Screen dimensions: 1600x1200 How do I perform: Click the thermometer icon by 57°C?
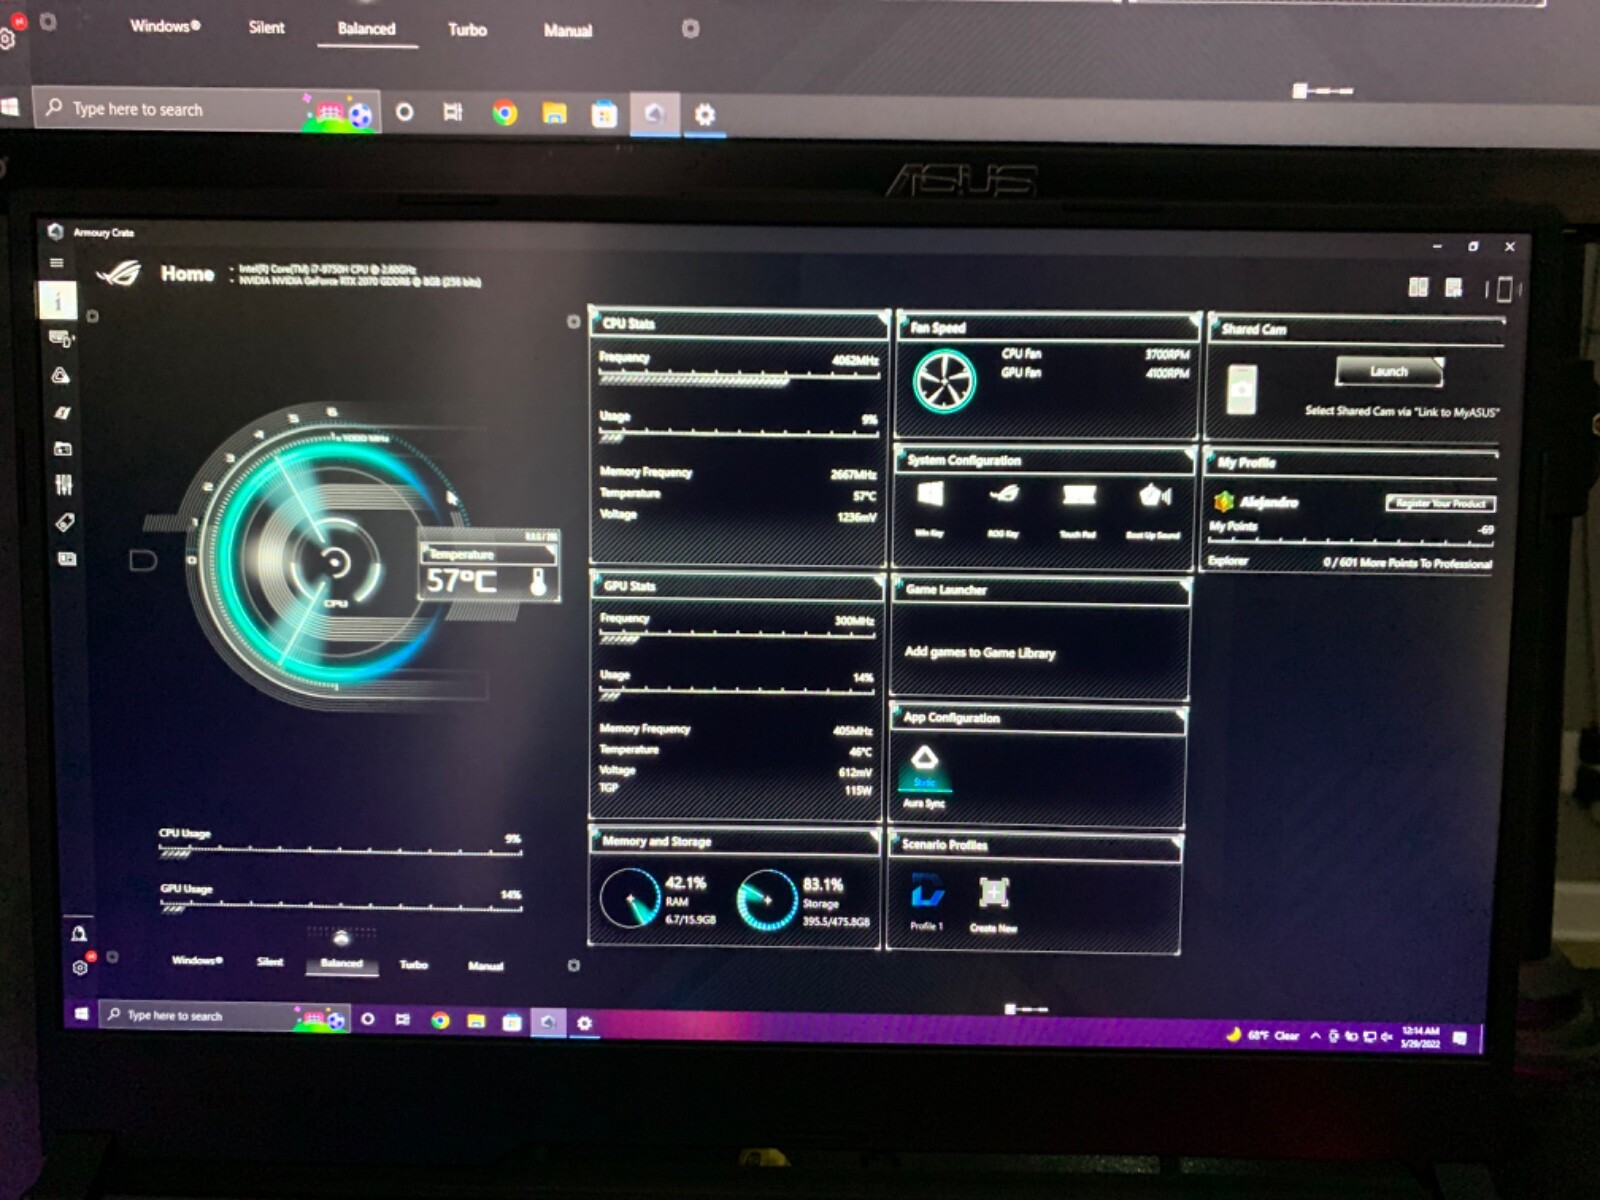click(538, 582)
